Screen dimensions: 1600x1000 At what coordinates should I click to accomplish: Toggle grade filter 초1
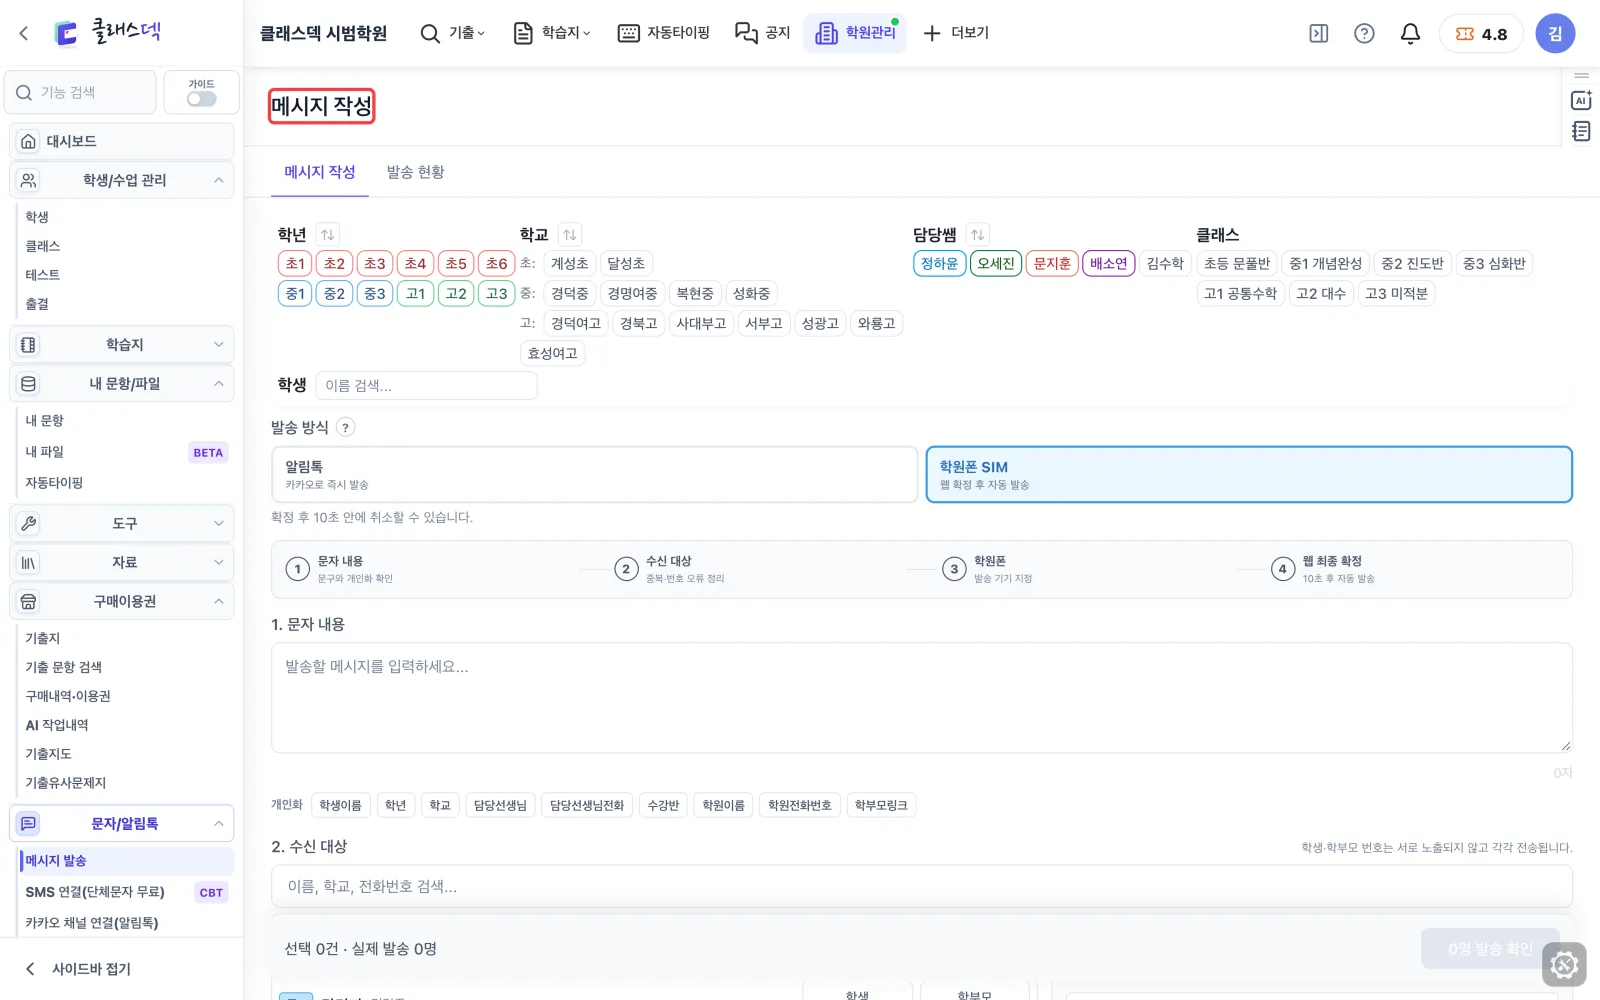coord(295,264)
